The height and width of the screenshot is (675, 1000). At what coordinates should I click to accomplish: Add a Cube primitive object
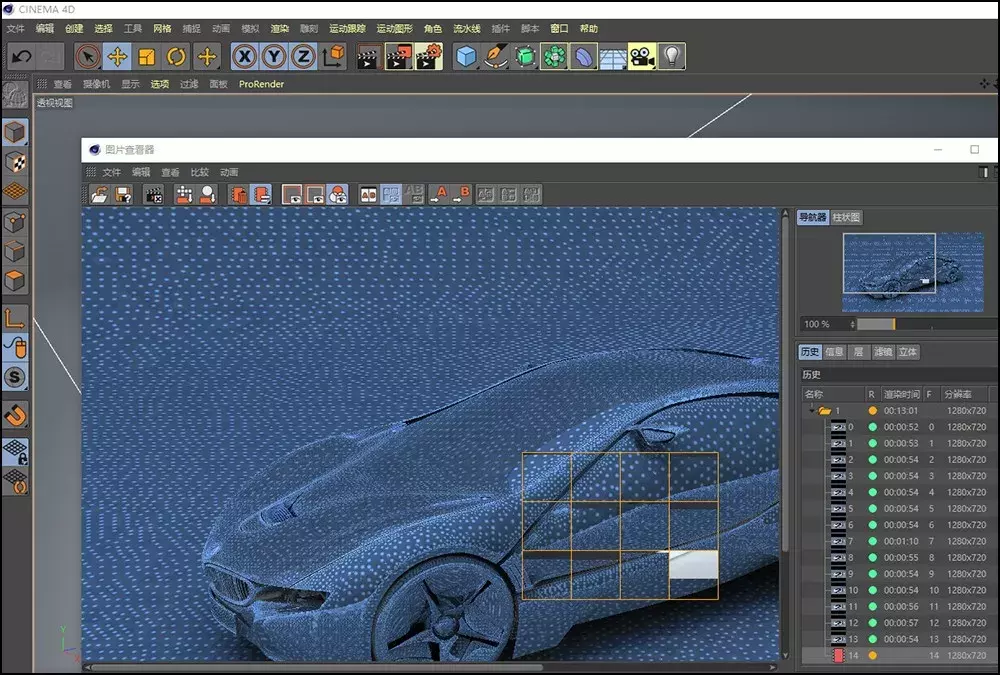pos(466,56)
